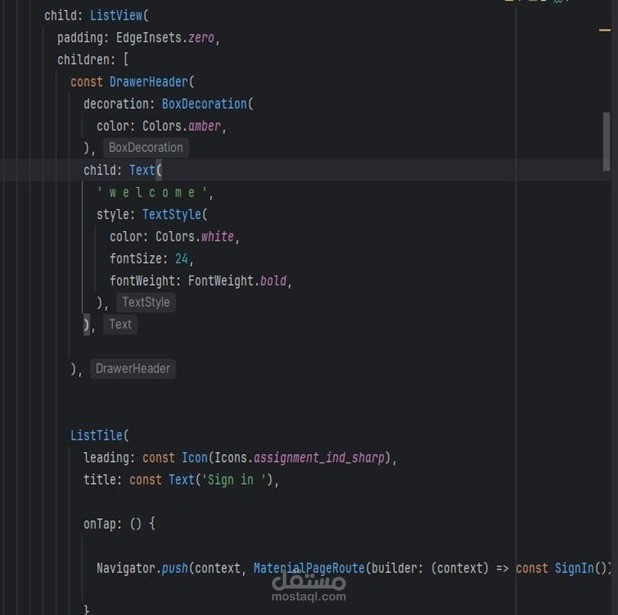Click Text constructor in the title line

181,480
